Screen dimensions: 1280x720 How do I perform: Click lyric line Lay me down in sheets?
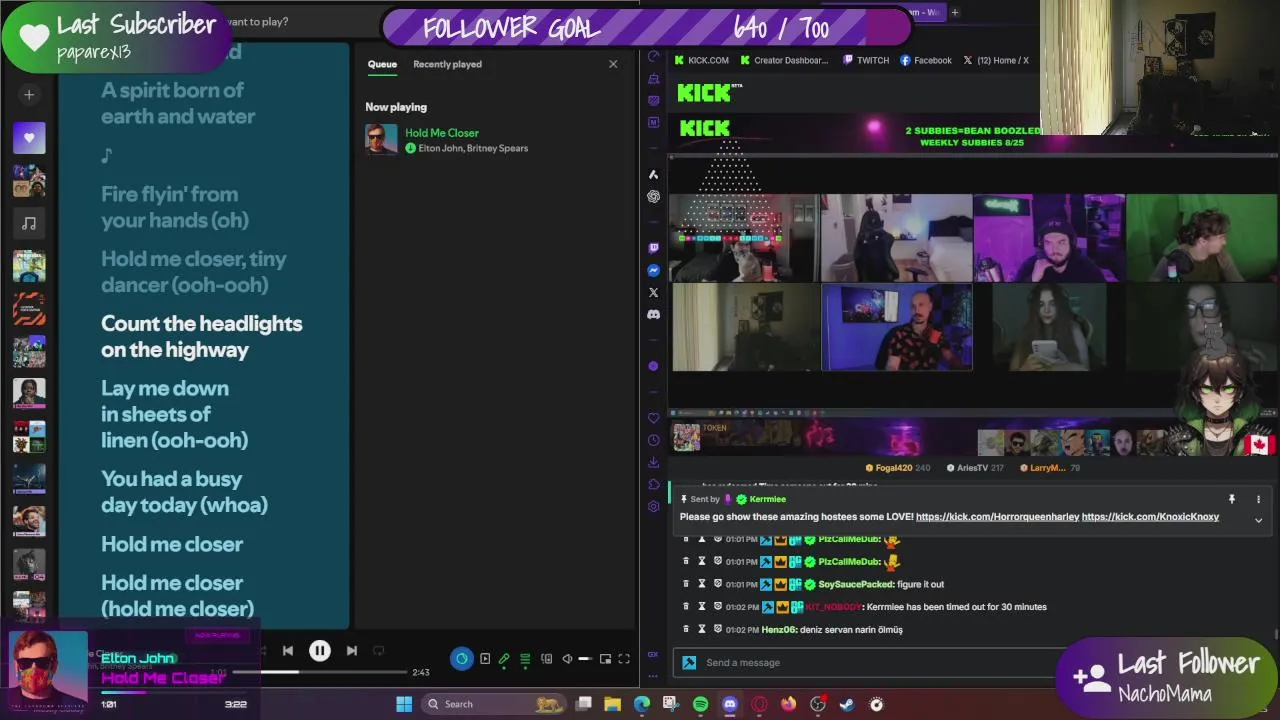175,414
